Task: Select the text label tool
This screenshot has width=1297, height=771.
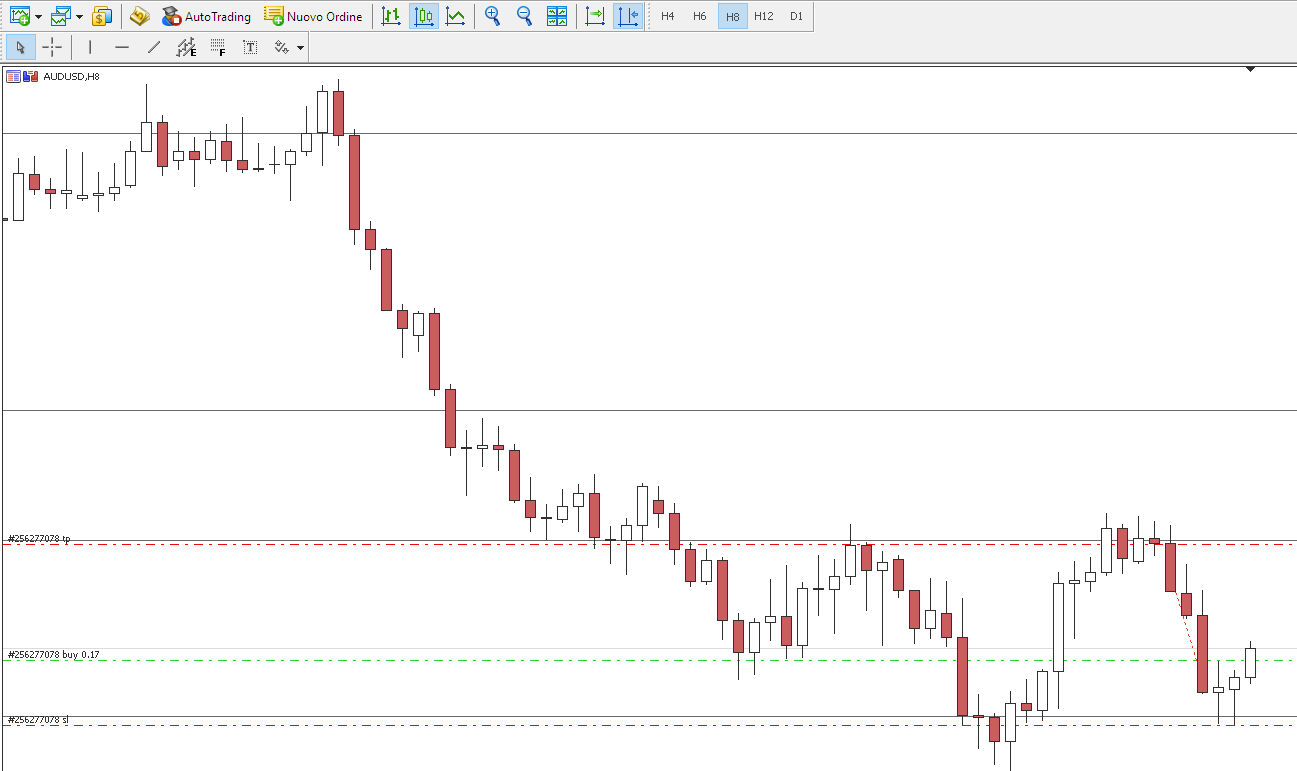Action: click(x=250, y=47)
